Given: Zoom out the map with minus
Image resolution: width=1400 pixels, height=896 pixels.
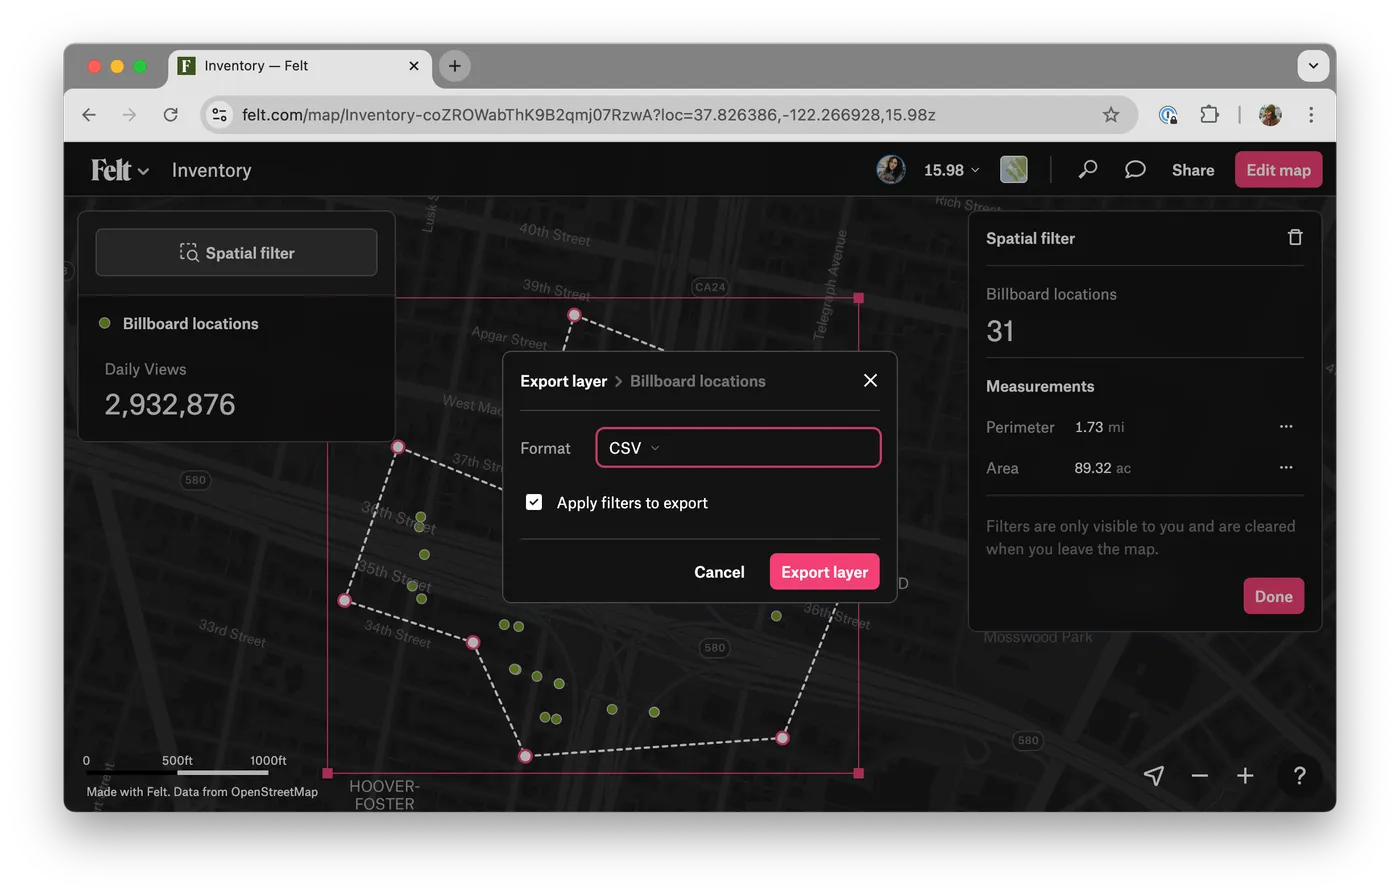Looking at the screenshot, I should 1200,775.
